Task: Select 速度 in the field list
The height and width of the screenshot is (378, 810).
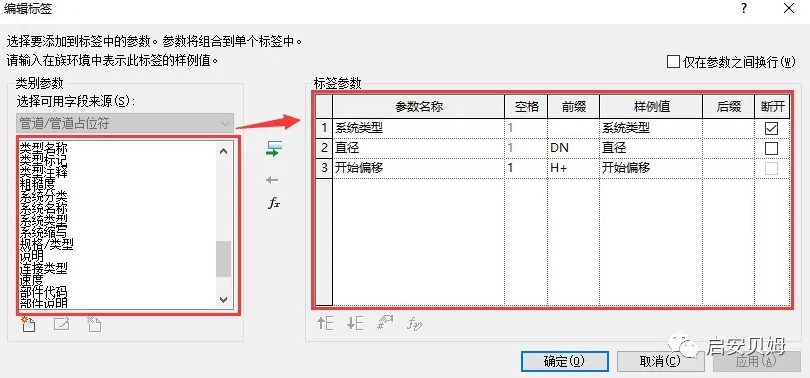Action: tap(32, 280)
